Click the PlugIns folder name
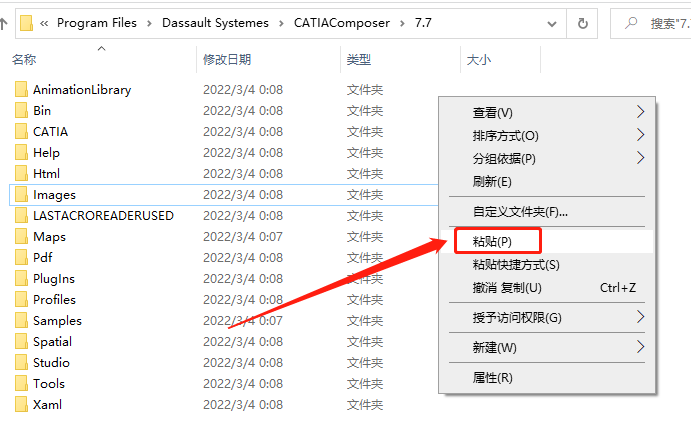Viewport: 691px width, 434px height. coord(54,279)
